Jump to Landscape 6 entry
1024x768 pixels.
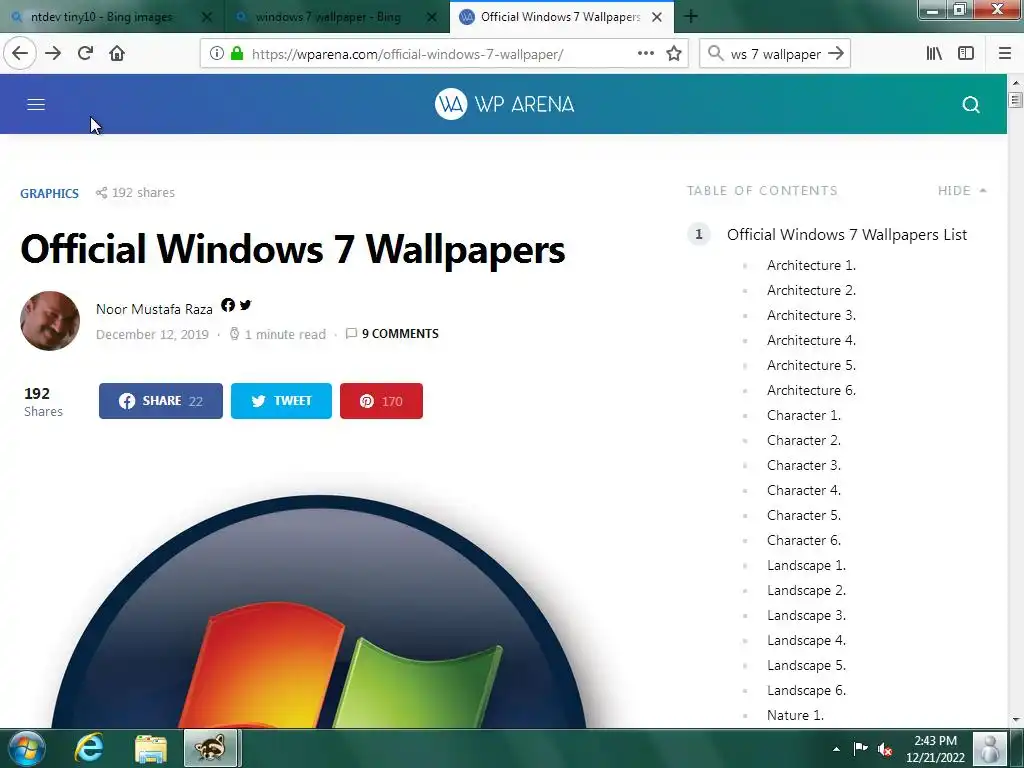point(806,691)
